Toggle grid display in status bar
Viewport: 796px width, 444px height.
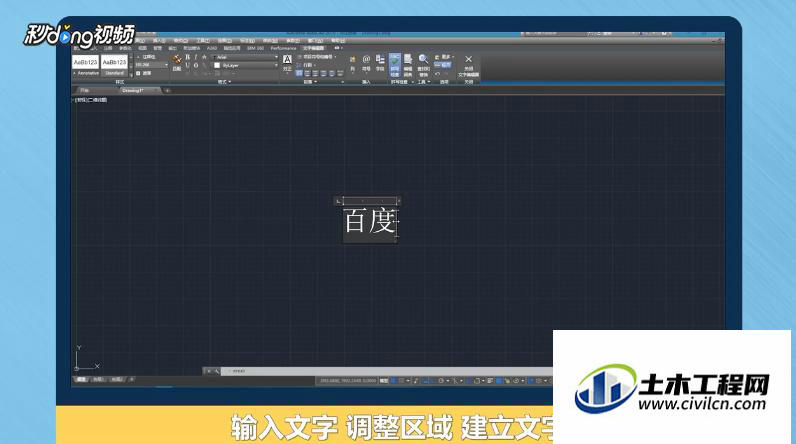point(393,380)
